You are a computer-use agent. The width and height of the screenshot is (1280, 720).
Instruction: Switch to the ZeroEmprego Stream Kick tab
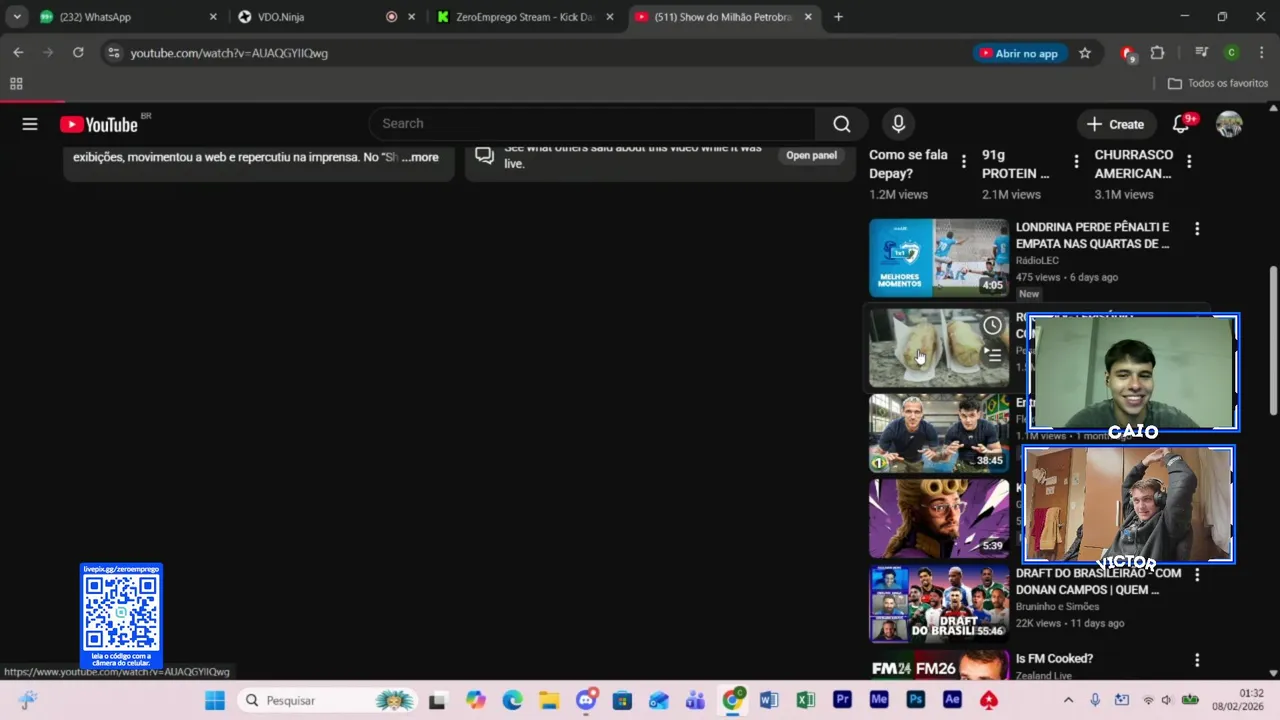coord(525,17)
